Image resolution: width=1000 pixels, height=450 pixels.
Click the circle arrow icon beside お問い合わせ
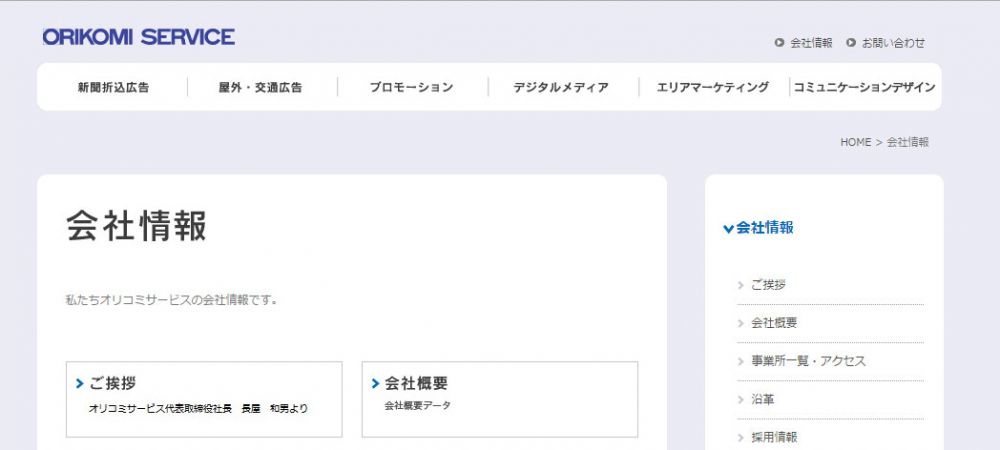(x=851, y=43)
